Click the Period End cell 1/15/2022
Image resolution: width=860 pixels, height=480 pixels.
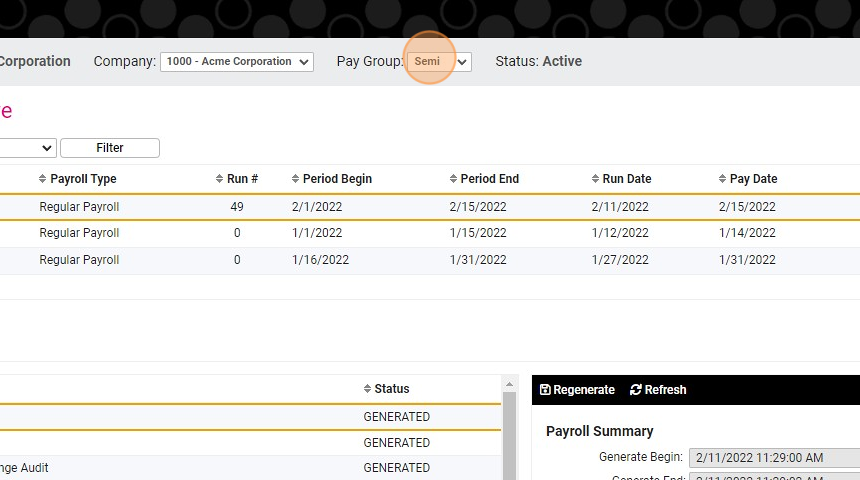coord(478,233)
